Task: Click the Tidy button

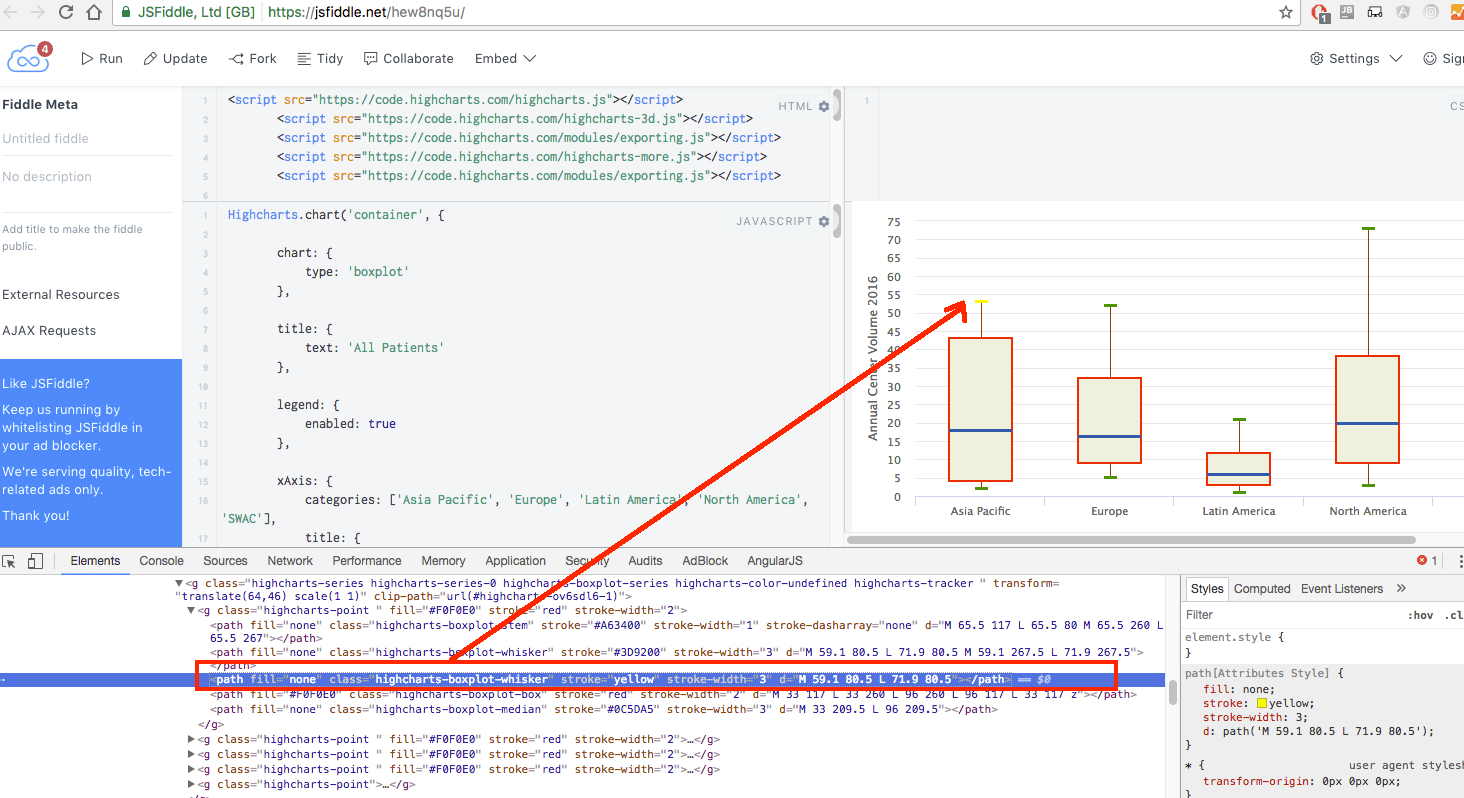Action: [319, 58]
